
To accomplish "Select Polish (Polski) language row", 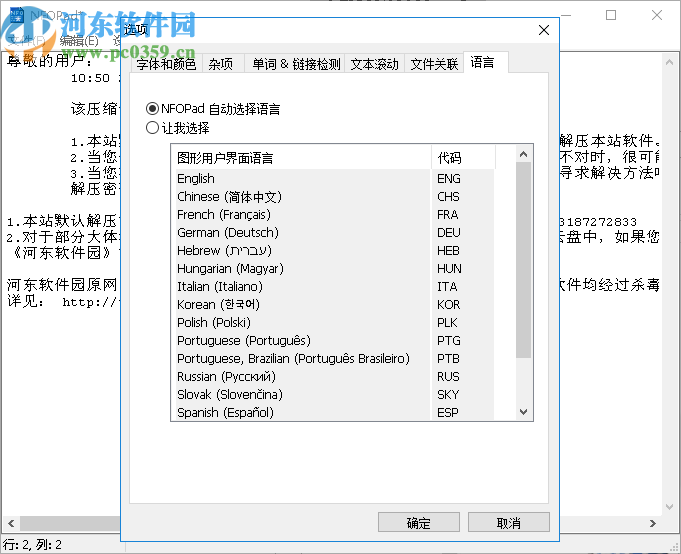I will (301, 323).
